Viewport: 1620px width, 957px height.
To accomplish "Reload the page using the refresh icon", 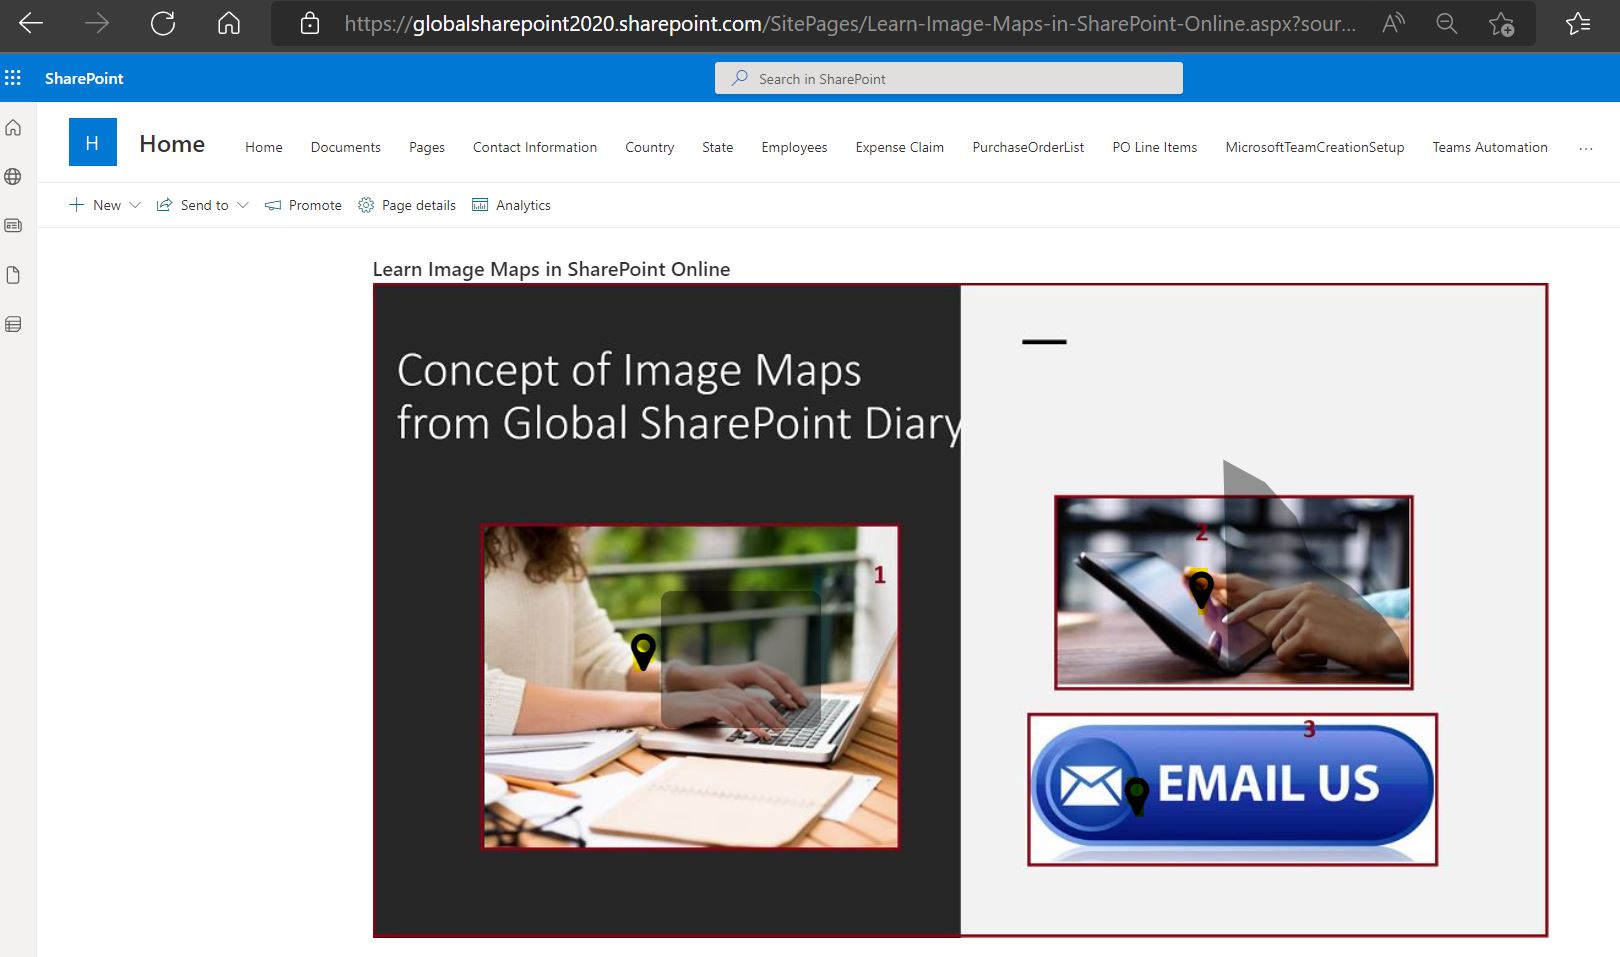I will pos(163,23).
